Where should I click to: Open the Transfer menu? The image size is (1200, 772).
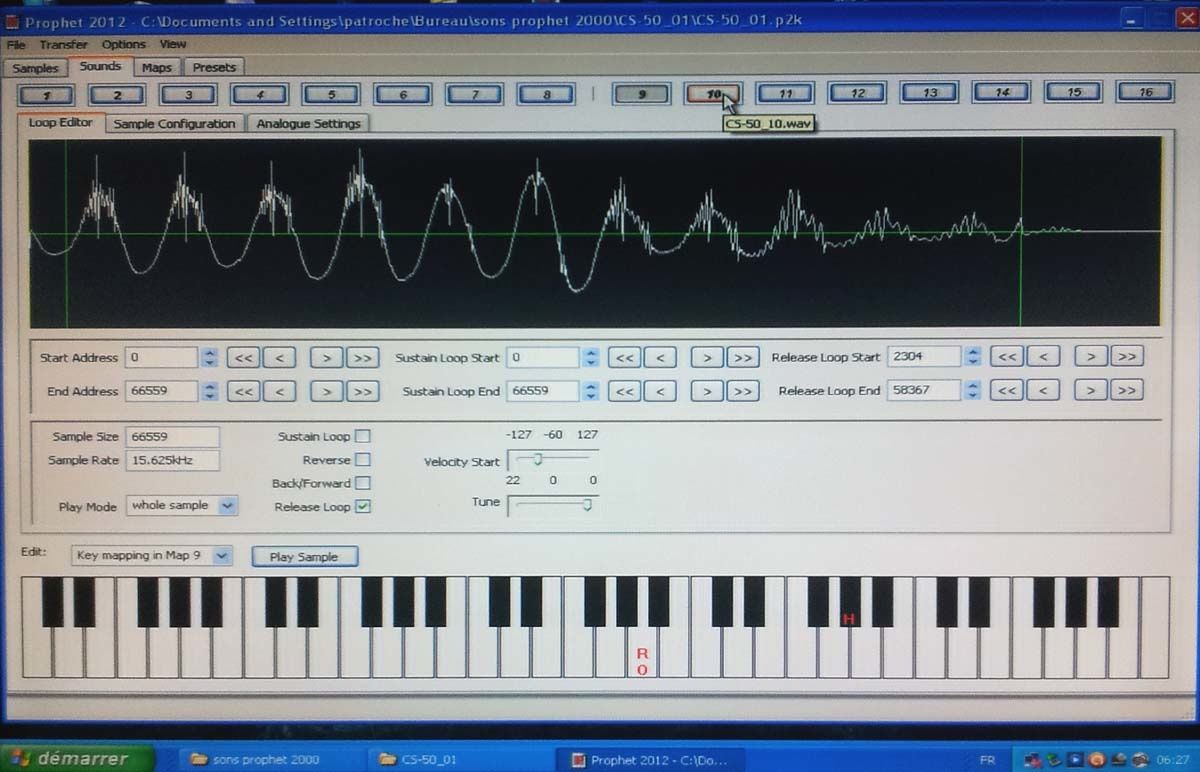[63, 44]
